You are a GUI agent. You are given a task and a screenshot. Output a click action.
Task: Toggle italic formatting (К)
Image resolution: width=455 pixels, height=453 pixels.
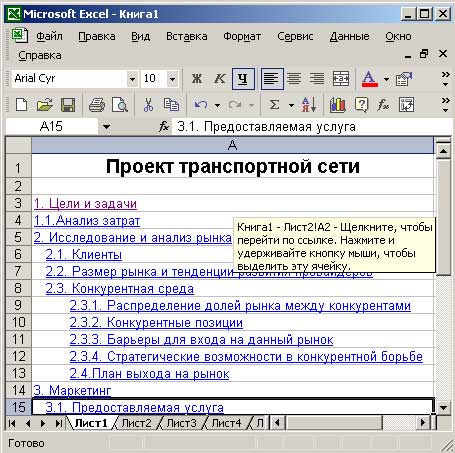220,79
